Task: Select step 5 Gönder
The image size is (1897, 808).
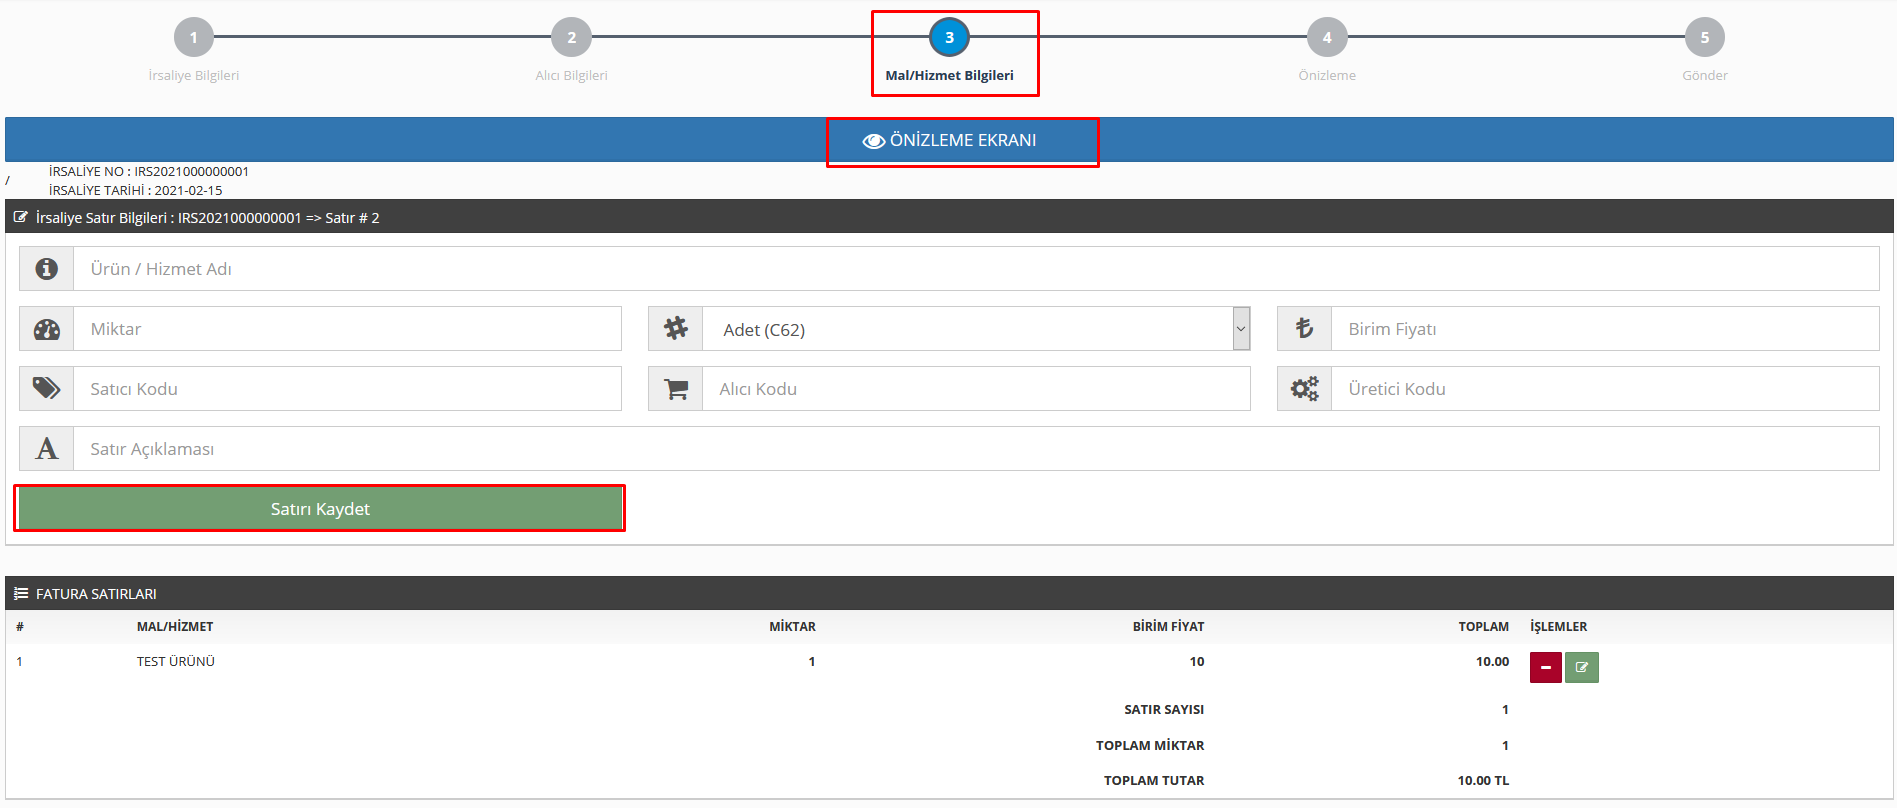Action: pyautogui.click(x=1704, y=38)
